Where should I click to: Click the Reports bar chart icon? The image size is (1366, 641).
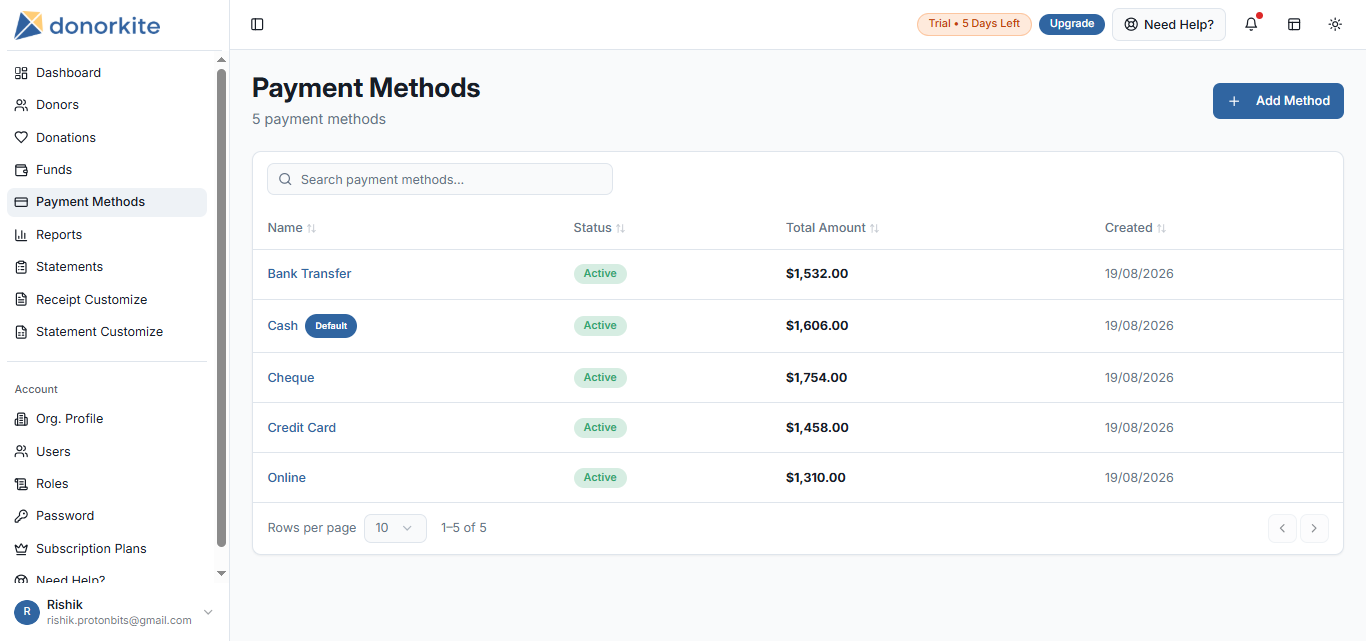coord(21,235)
